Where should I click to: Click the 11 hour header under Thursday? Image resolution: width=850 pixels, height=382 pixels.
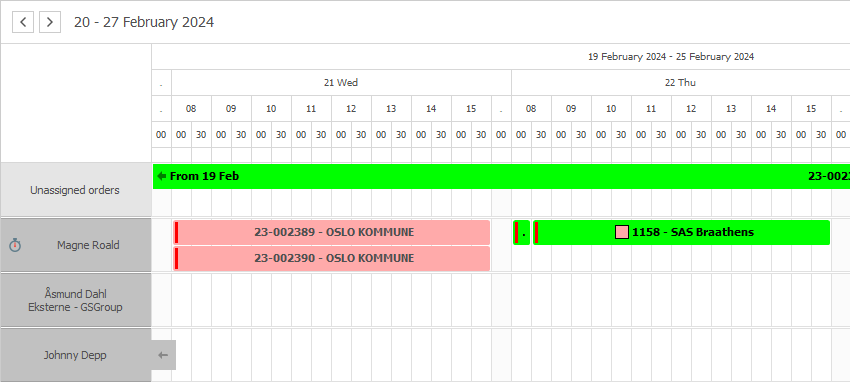[651, 109]
